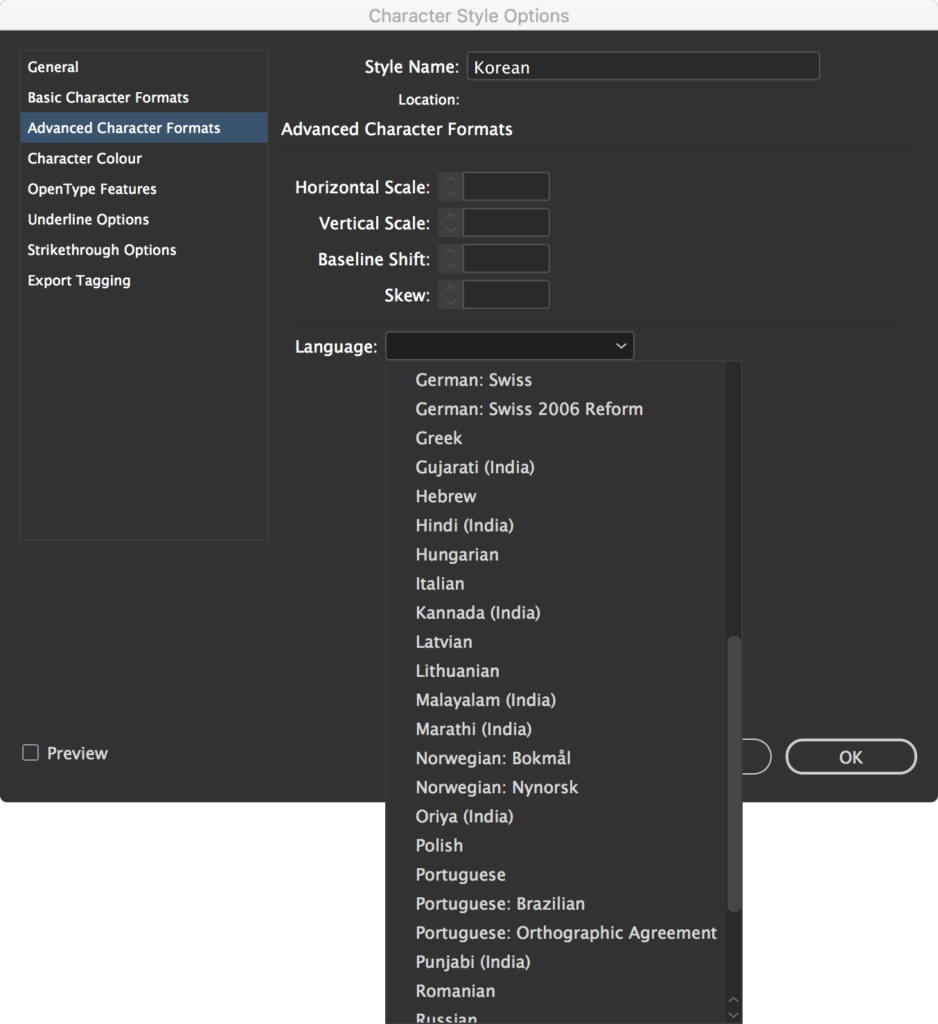Click the language list scroll-down arrow

click(x=734, y=1015)
